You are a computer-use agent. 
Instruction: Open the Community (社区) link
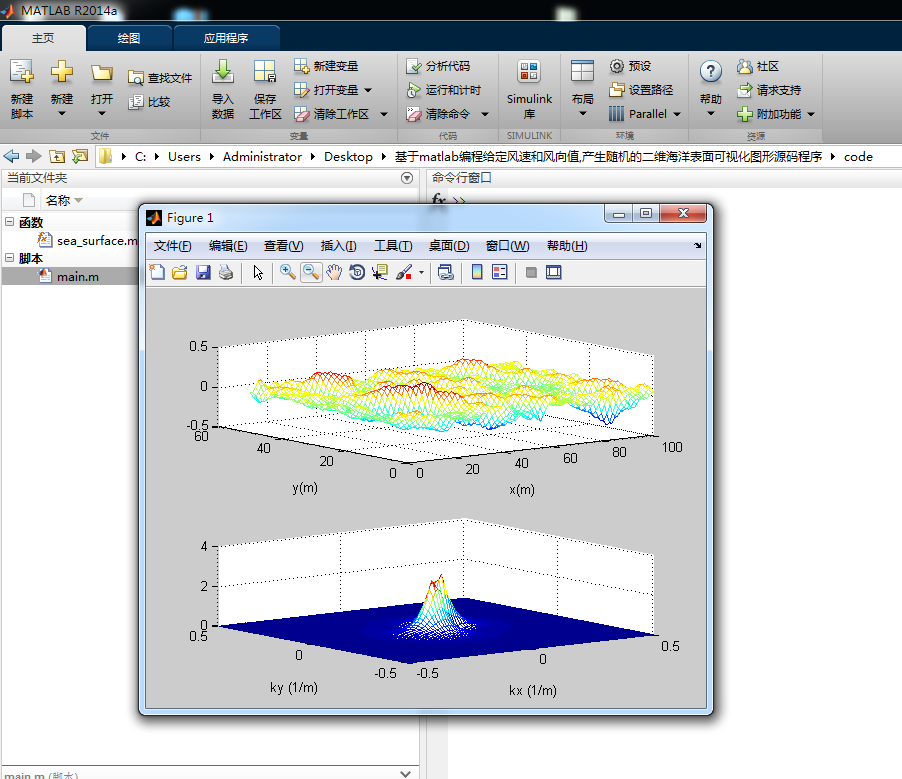tap(758, 66)
